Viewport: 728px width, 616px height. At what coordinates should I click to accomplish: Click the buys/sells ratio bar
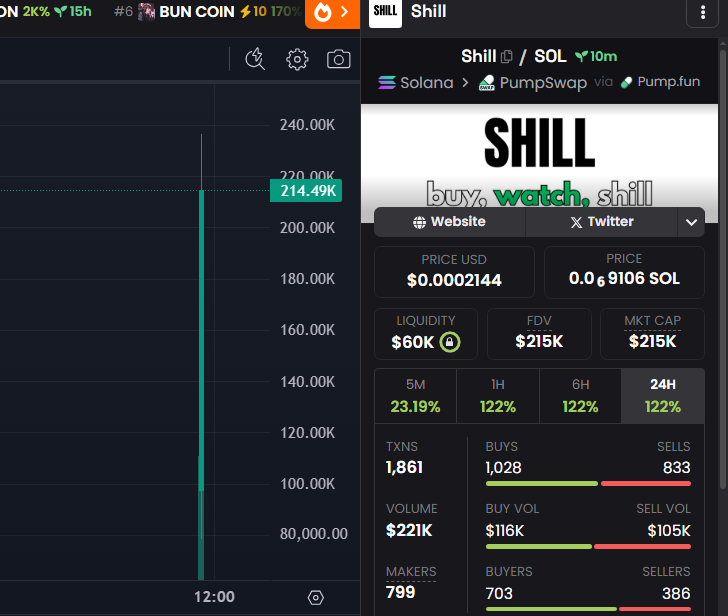pyautogui.click(x=588, y=484)
